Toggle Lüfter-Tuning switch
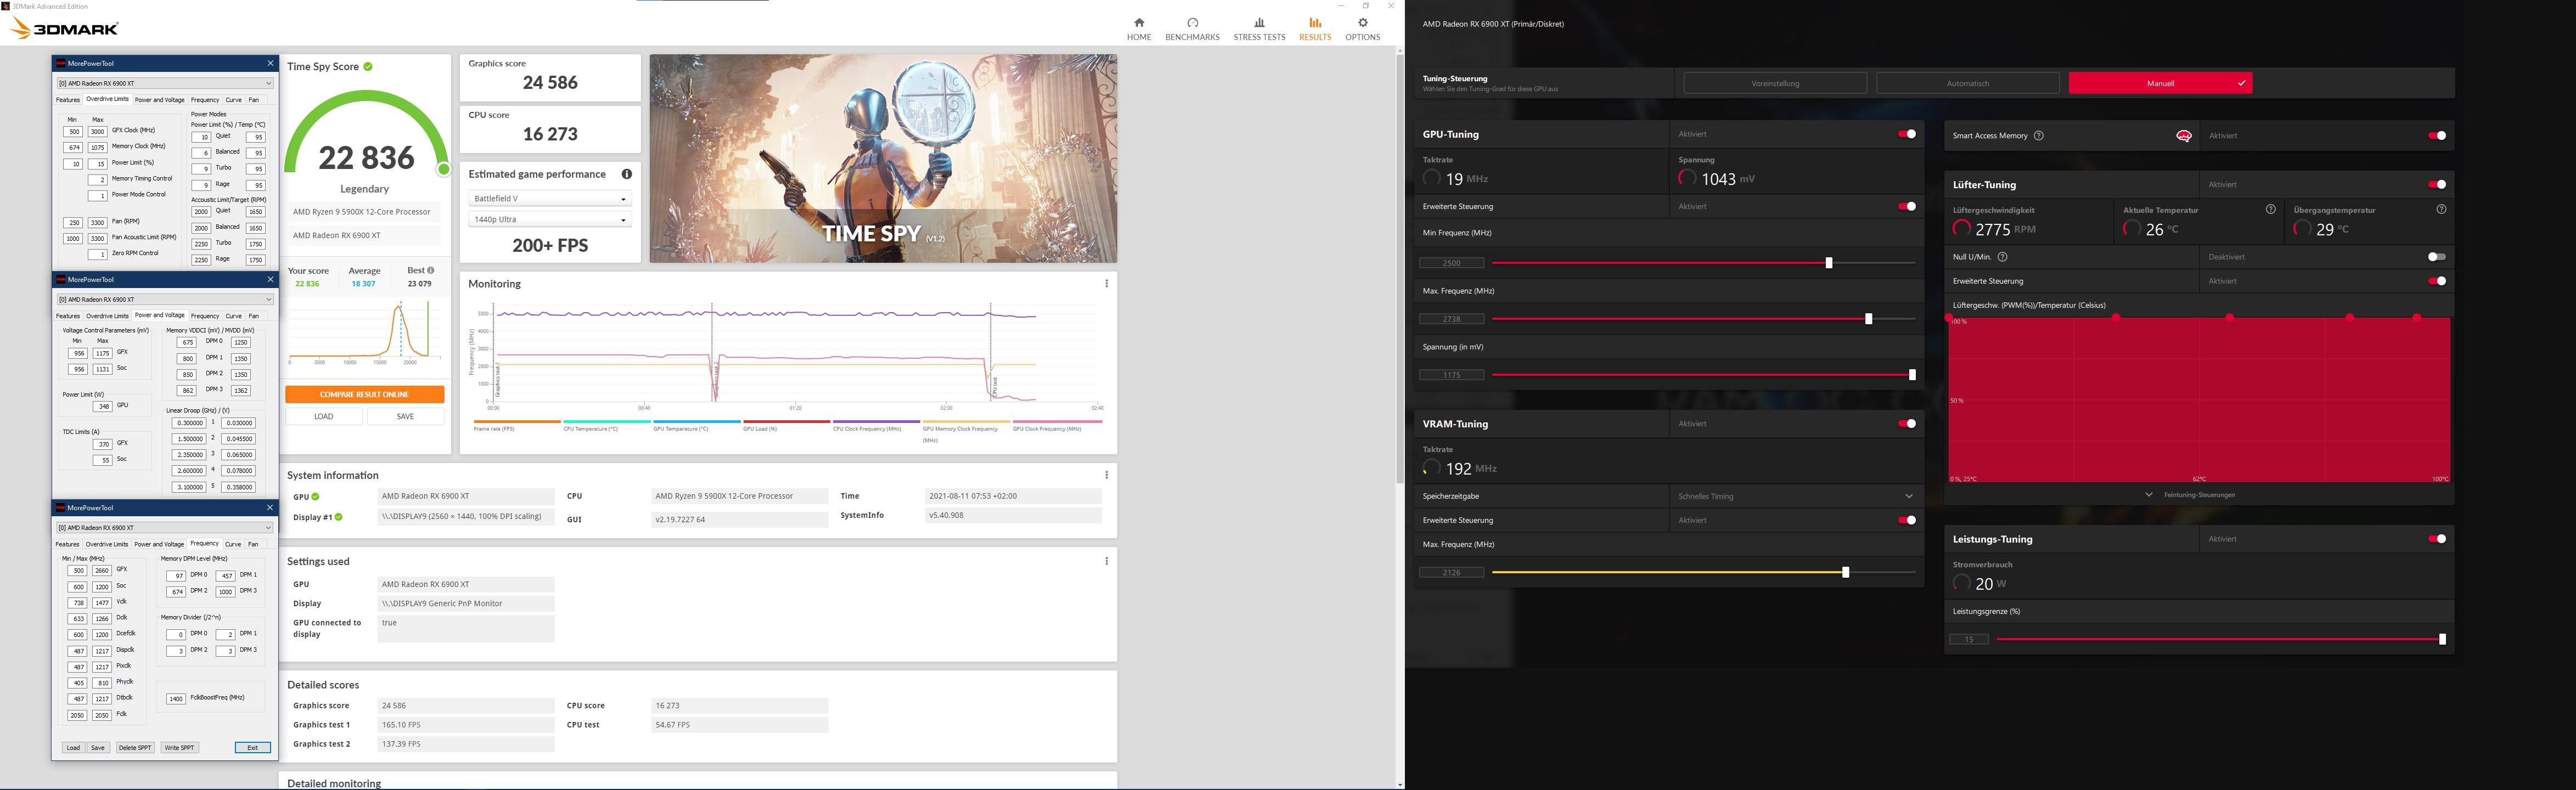Screen dimensions: 2576x790 [x=2437, y=185]
